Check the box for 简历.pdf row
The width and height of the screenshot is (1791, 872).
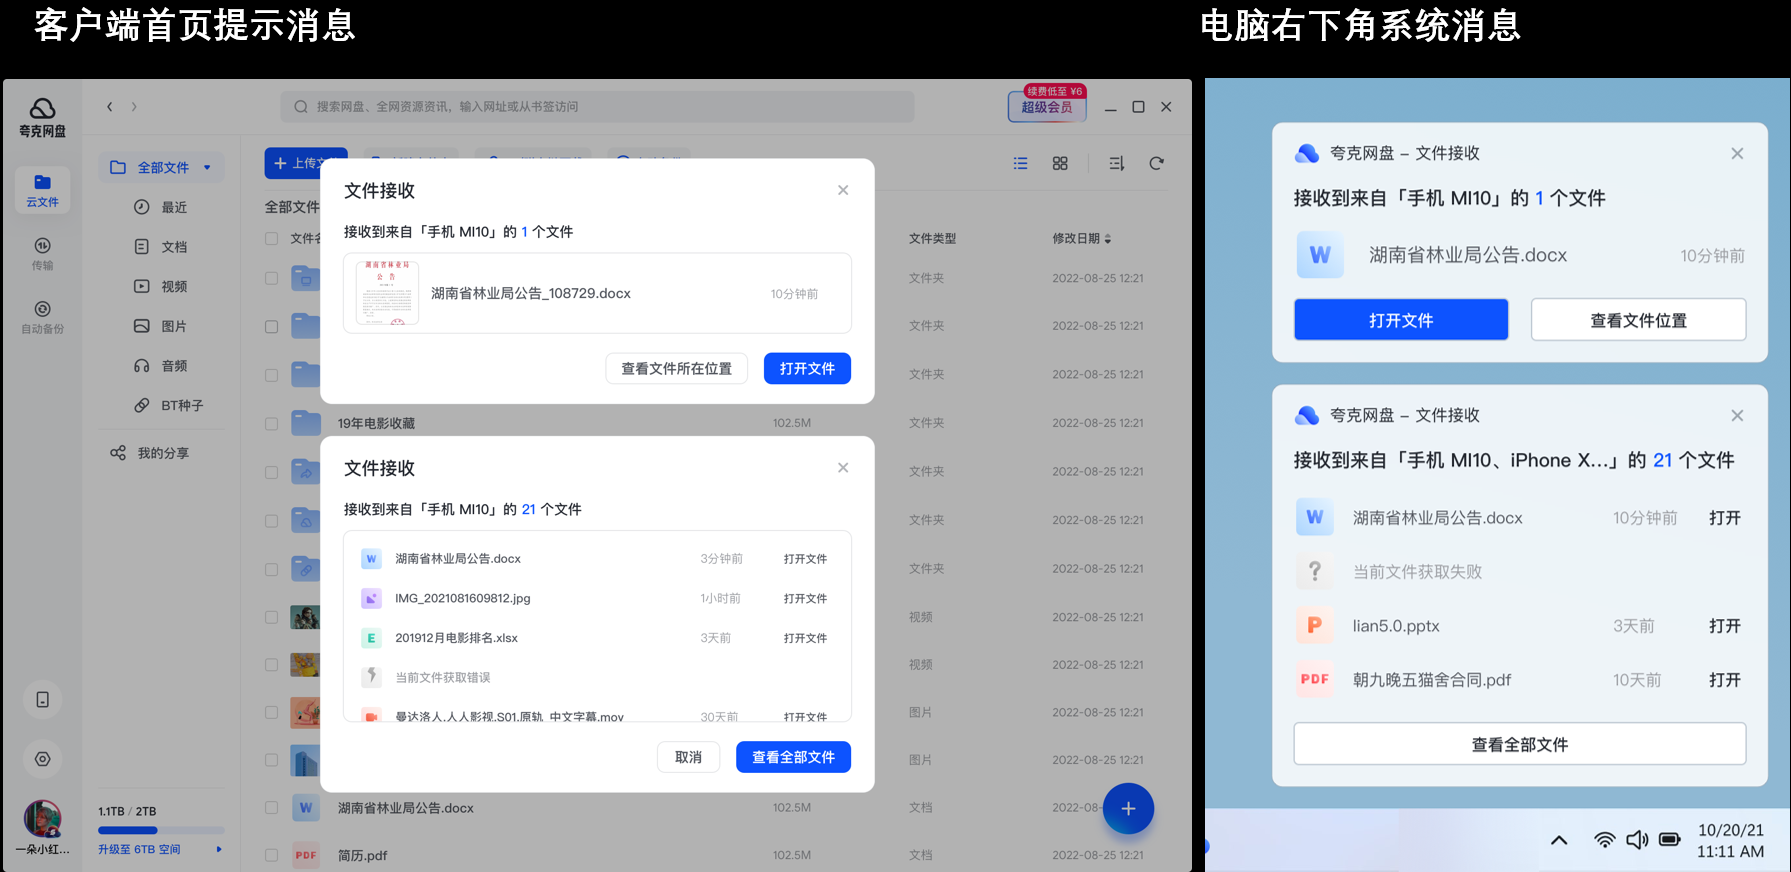[x=271, y=855]
